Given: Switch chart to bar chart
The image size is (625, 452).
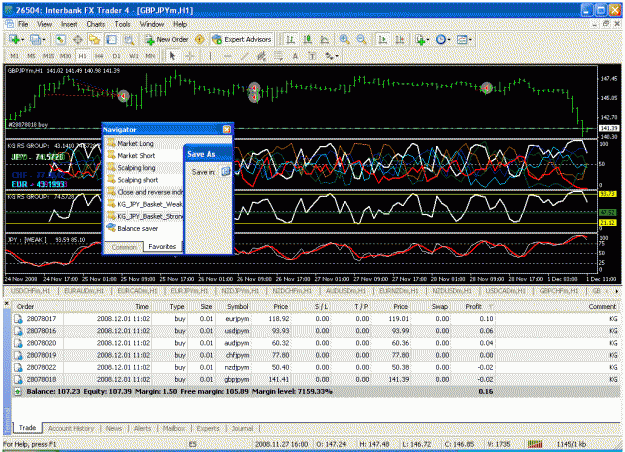Looking at the screenshot, I should [x=291, y=39].
